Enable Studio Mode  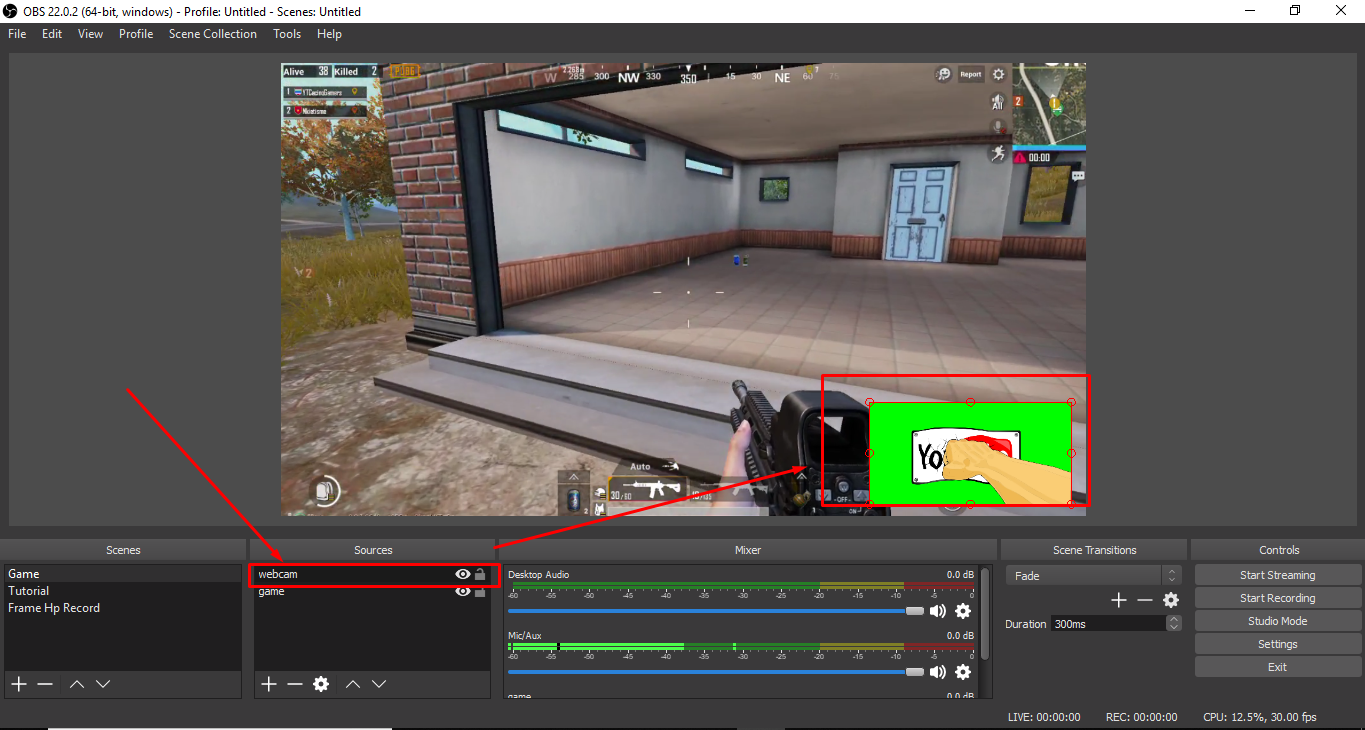pos(1278,621)
